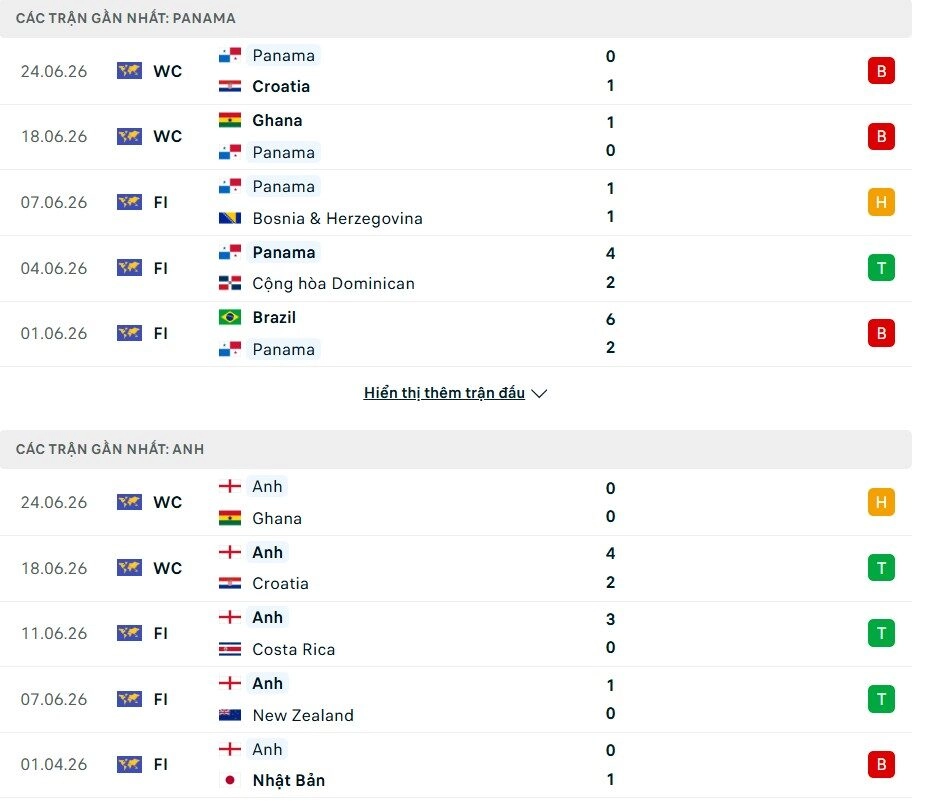This screenshot has width=927, height=801.
Task: Open Hiển thị thêm trận đấu link
Action: point(444,393)
